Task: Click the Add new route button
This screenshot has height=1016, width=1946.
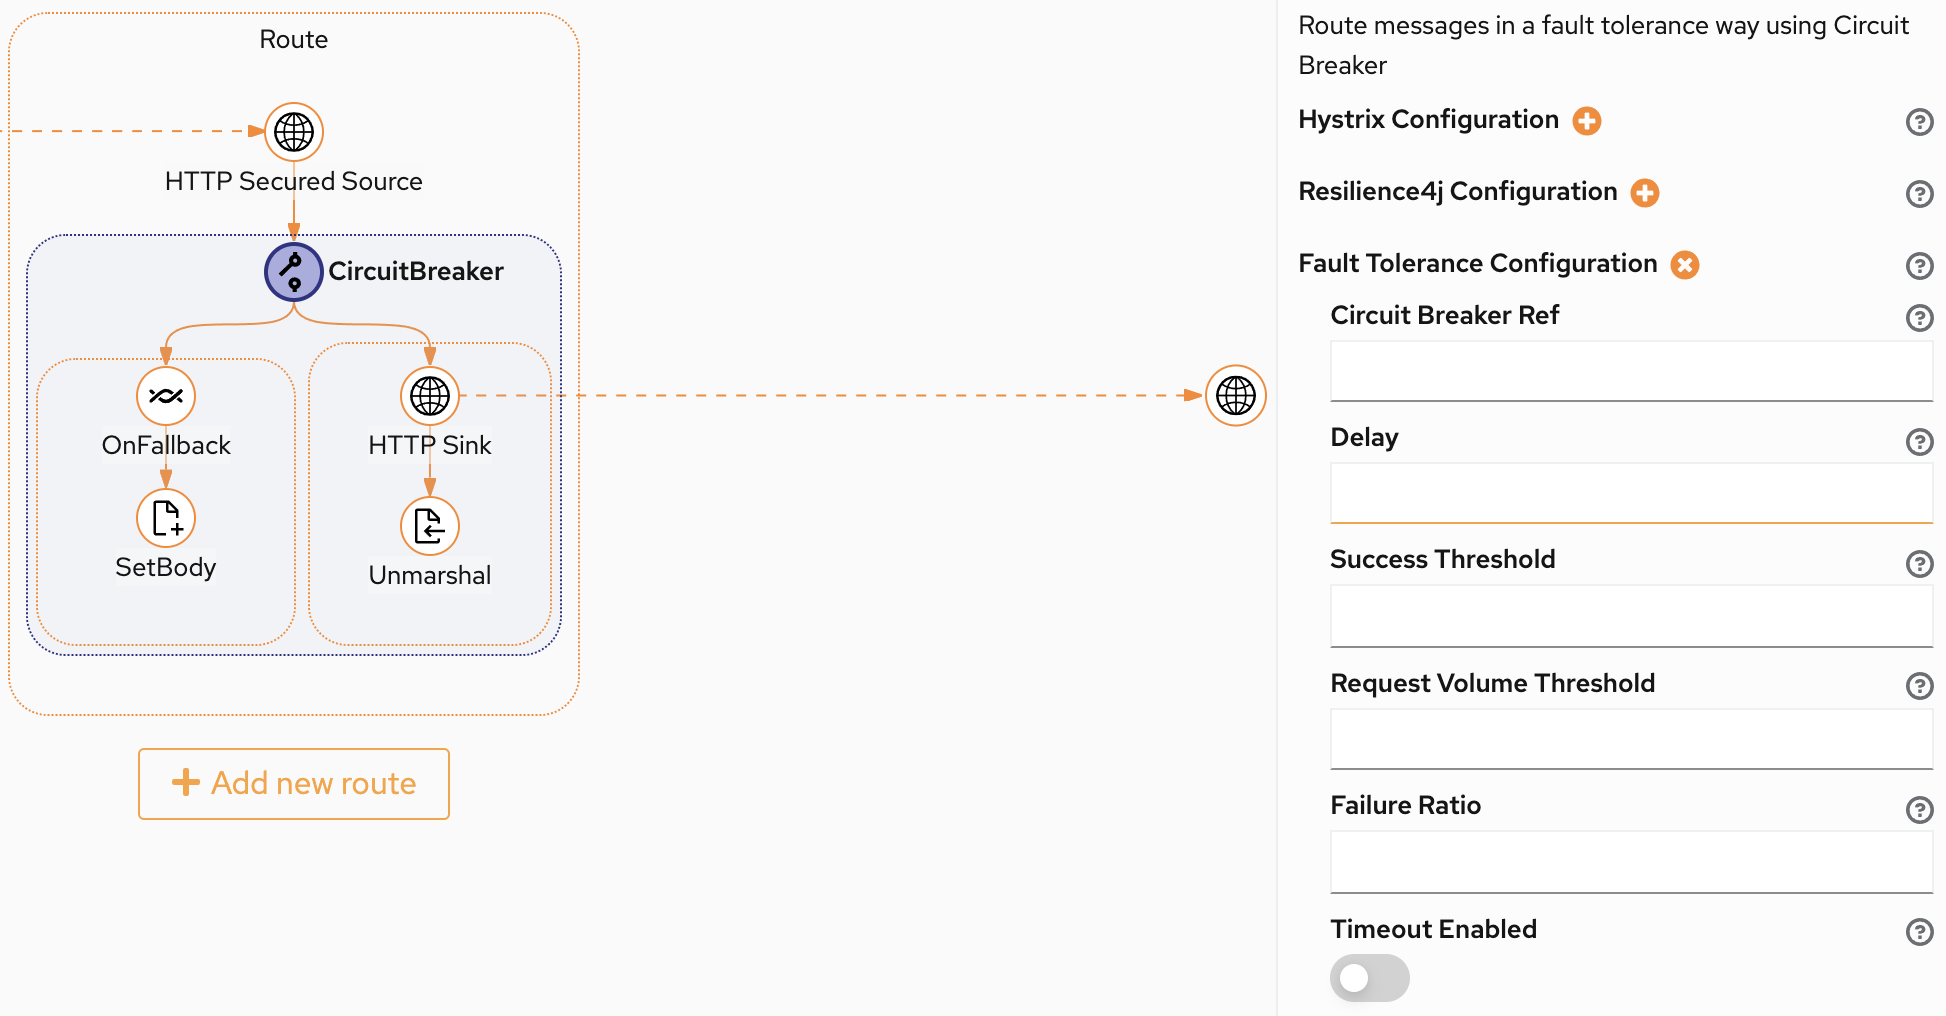Action: tap(294, 784)
